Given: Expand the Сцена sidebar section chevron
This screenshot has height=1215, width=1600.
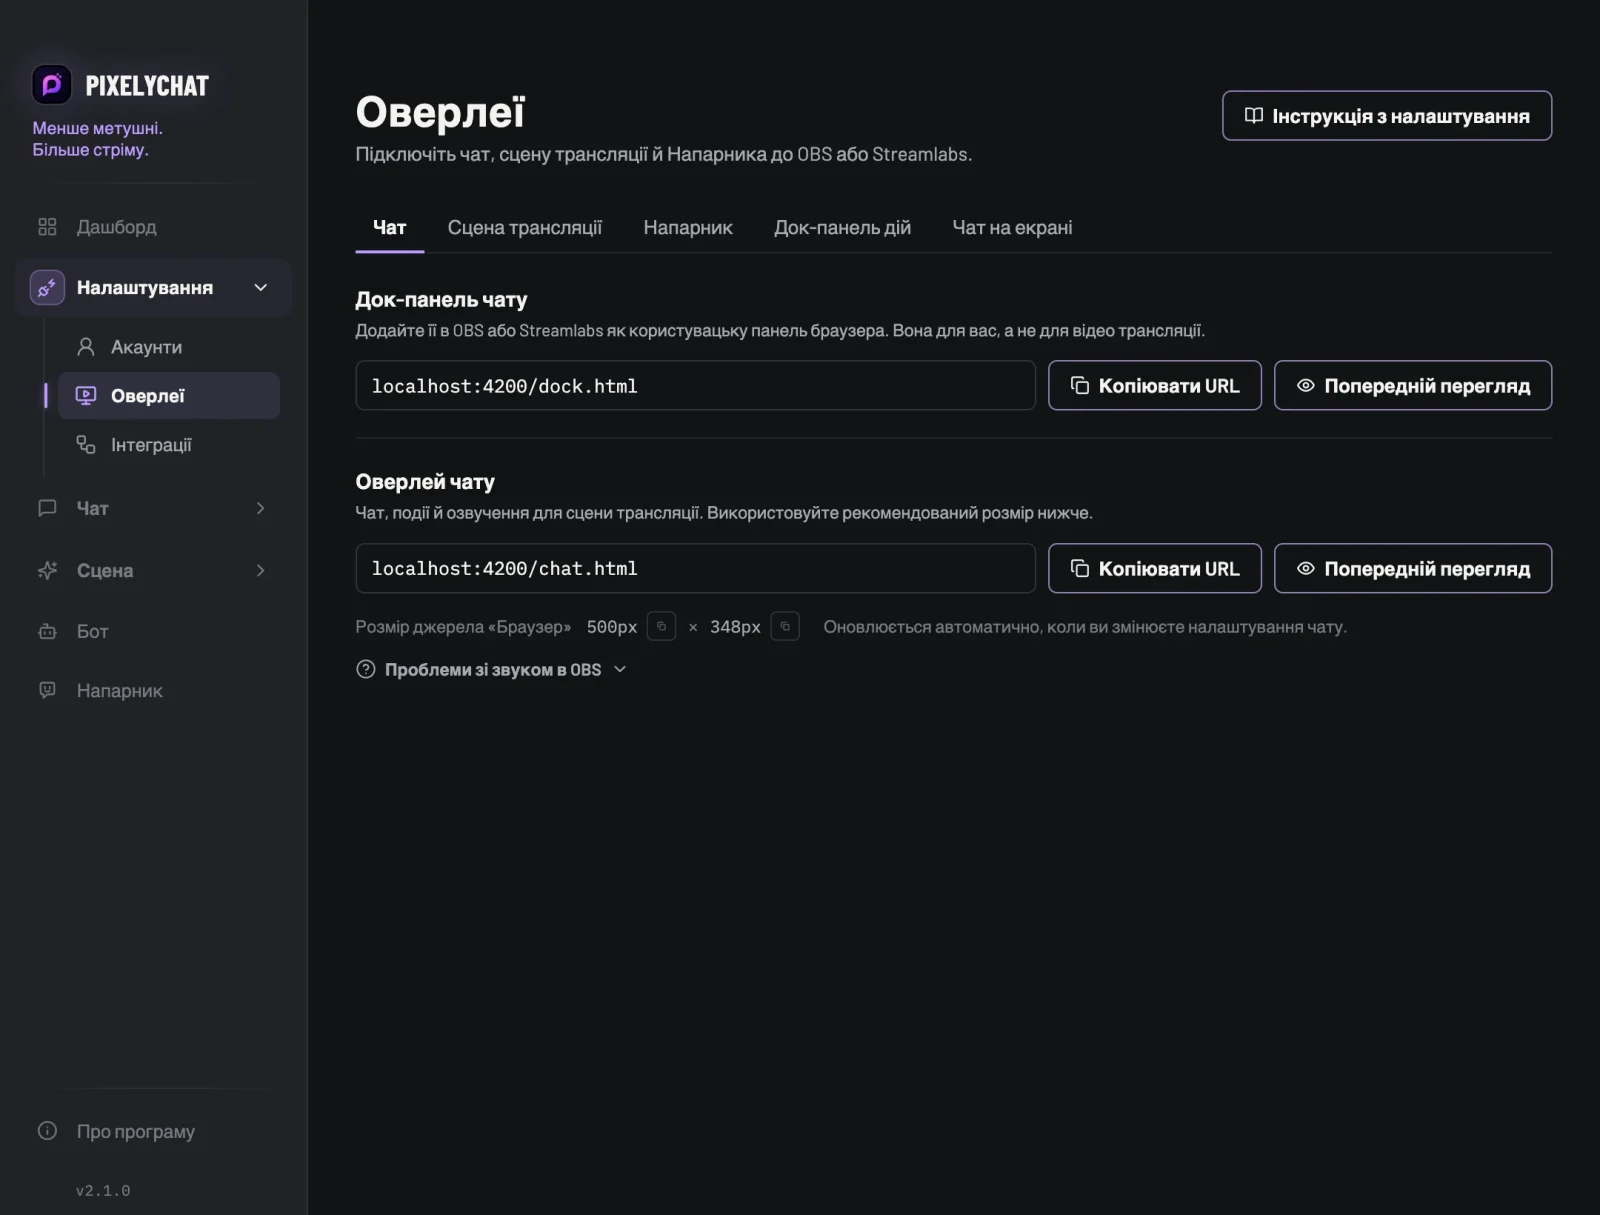Looking at the screenshot, I should click(x=261, y=570).
